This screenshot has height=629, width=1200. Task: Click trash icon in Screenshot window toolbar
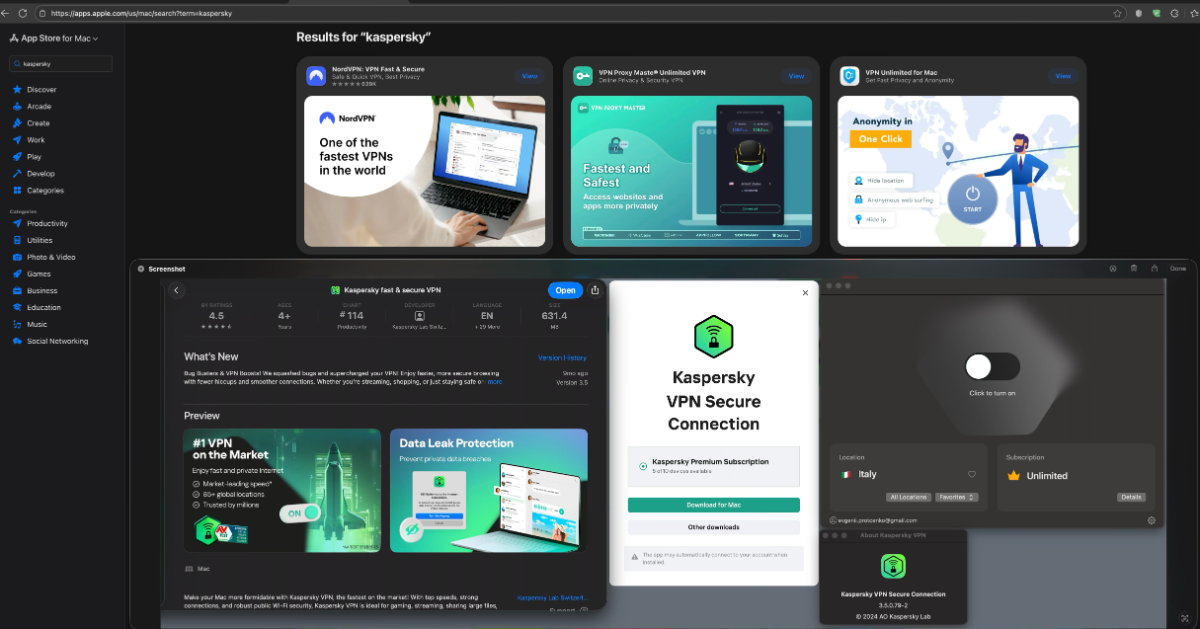1133,268
